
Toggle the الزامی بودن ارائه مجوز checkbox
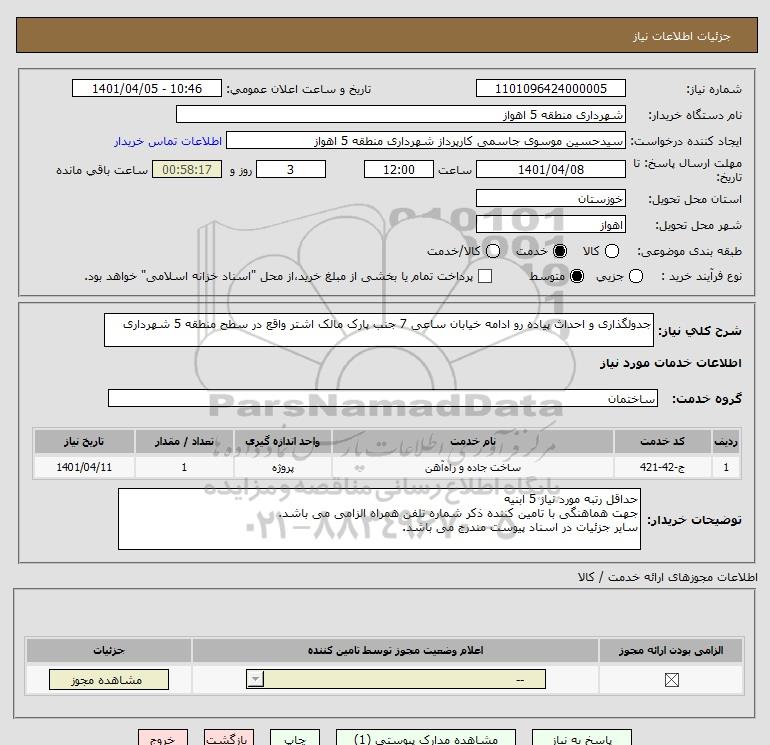(x=671, y=680)
